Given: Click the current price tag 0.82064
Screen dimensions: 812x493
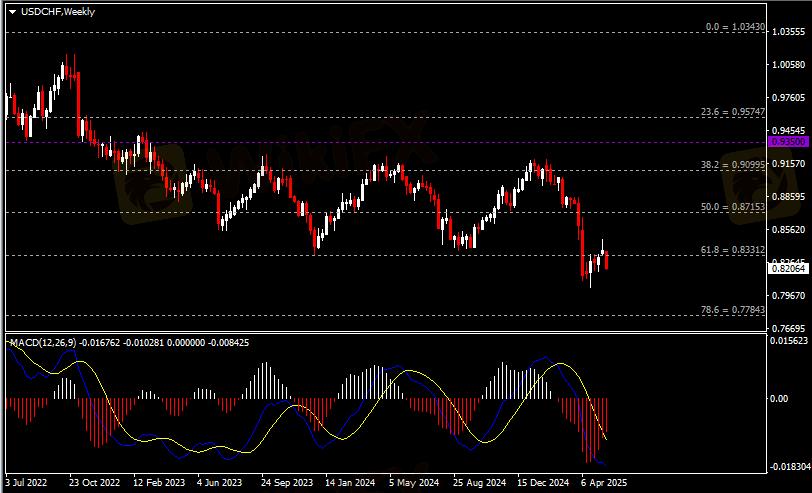Looking at the screenshot, I should (788, 268).
